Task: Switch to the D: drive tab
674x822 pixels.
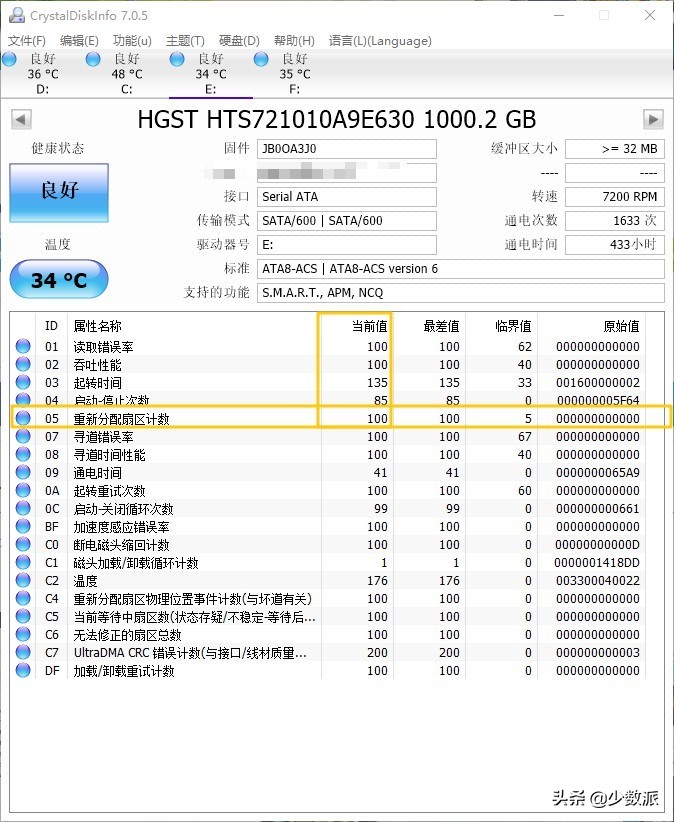Action: click(x=42, y=73)
